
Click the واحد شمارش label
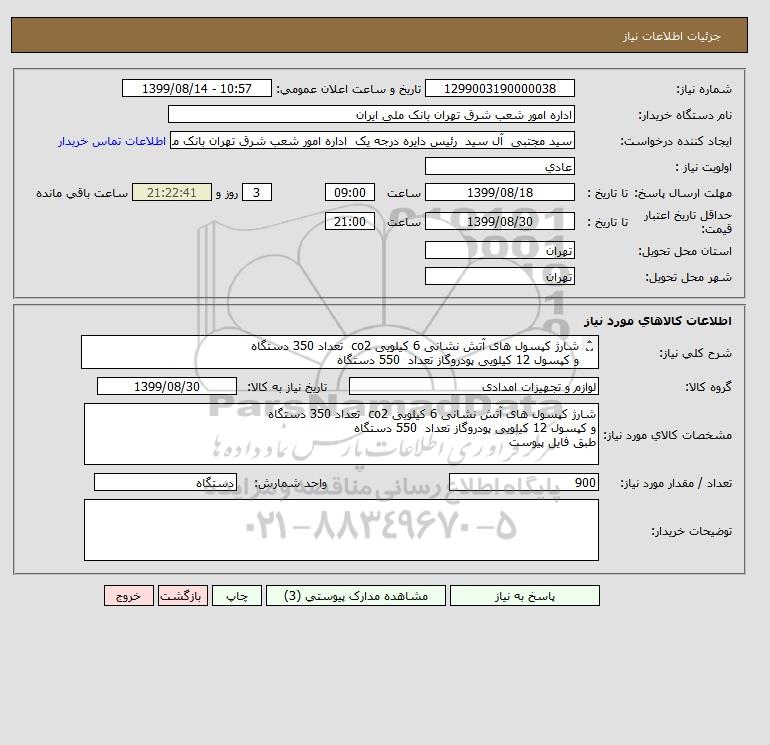coord(290,483)
